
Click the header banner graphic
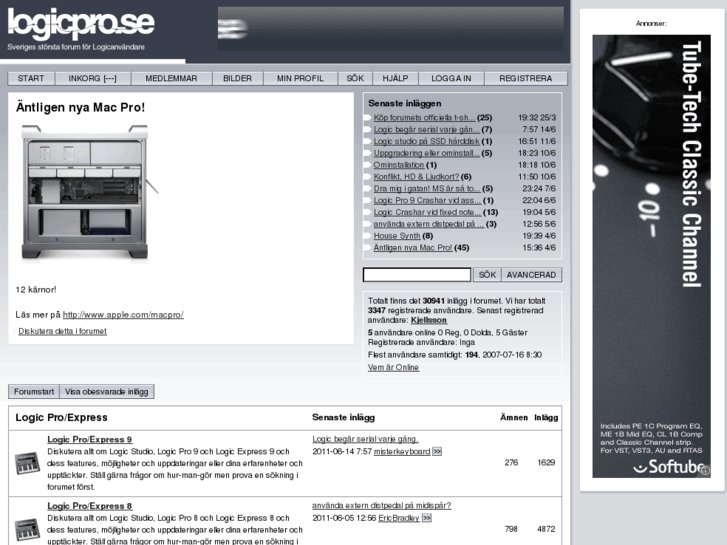[x=391, y=29]
